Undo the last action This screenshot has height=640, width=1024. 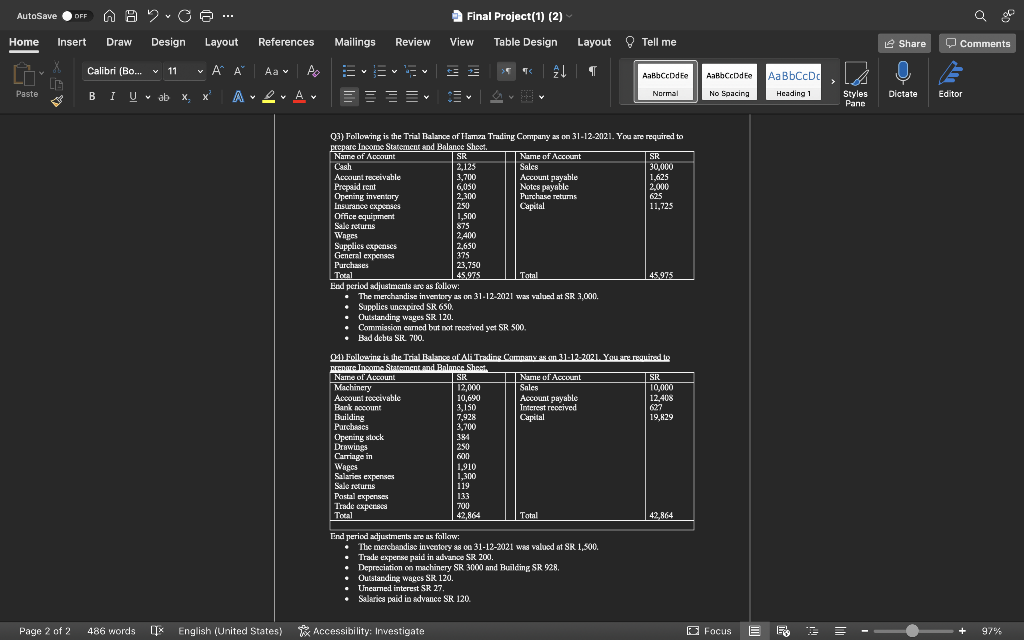point(153,16)
